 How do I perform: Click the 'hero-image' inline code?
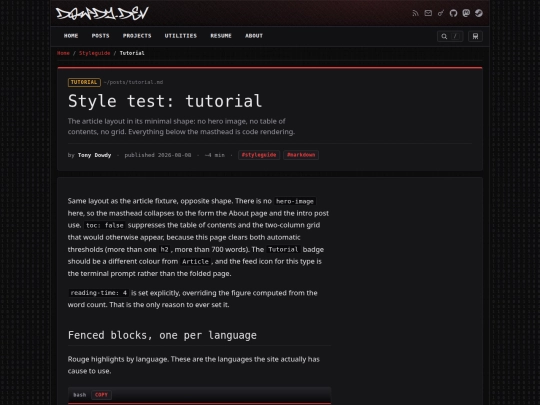[295, 201]
